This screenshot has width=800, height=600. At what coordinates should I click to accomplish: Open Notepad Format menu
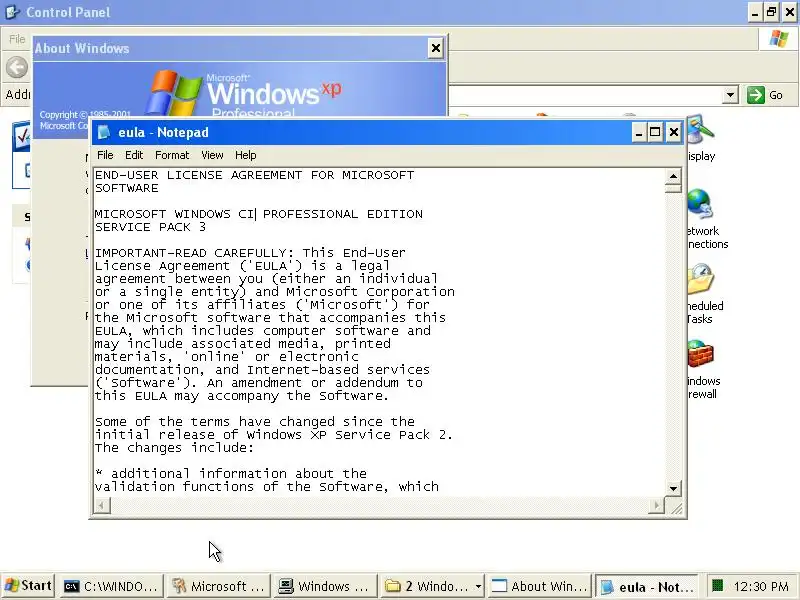click(172, 155)
